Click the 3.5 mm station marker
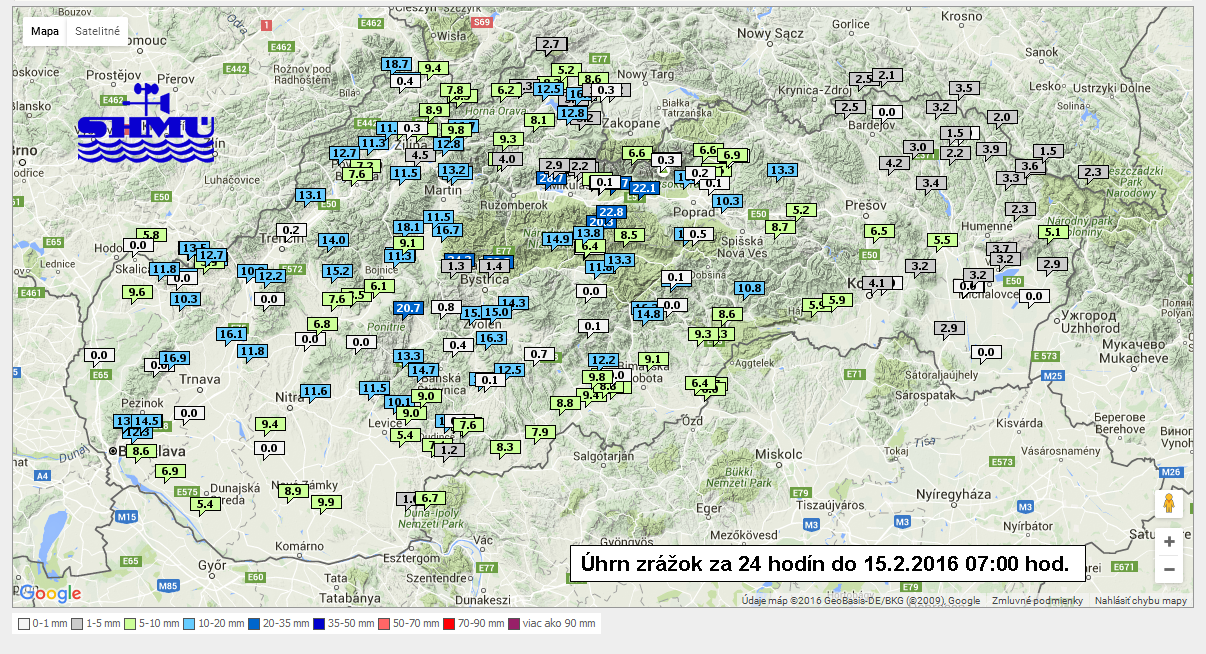The height and width of the screenshot is (654, 1206). (964, 88)
